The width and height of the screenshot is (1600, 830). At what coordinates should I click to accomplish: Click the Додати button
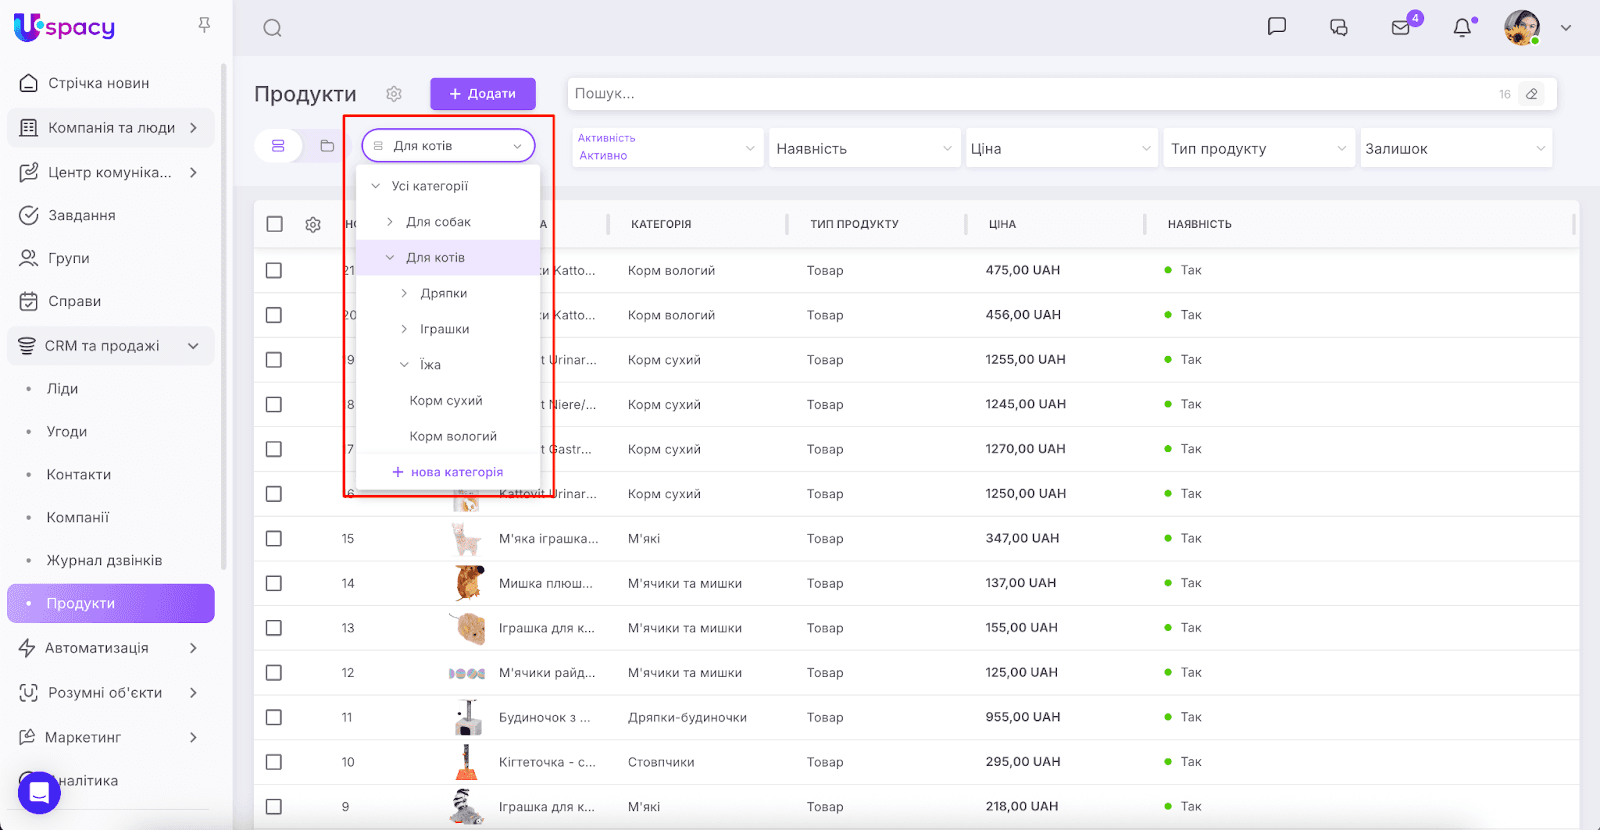coord(483,94)
